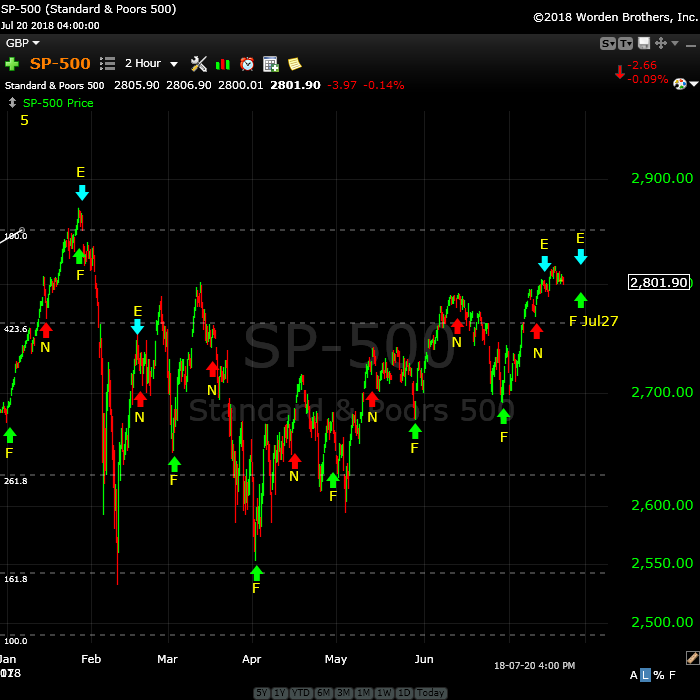The image size is (700, 700).
Task: Zoom chart to 1D range
Action: (404, 692)
